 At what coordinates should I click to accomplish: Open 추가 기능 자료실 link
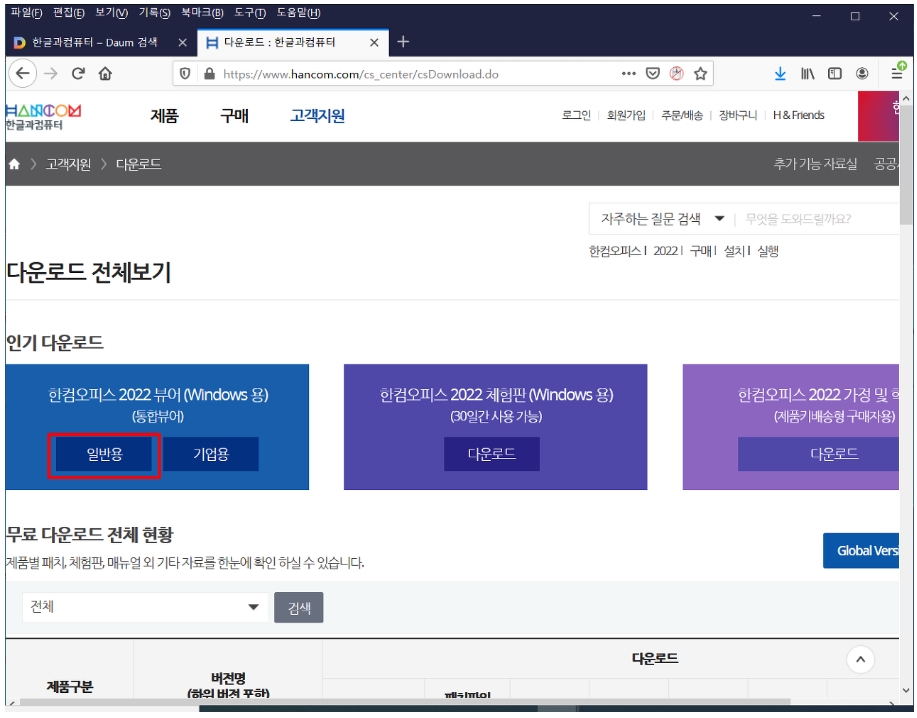(815, 164)
